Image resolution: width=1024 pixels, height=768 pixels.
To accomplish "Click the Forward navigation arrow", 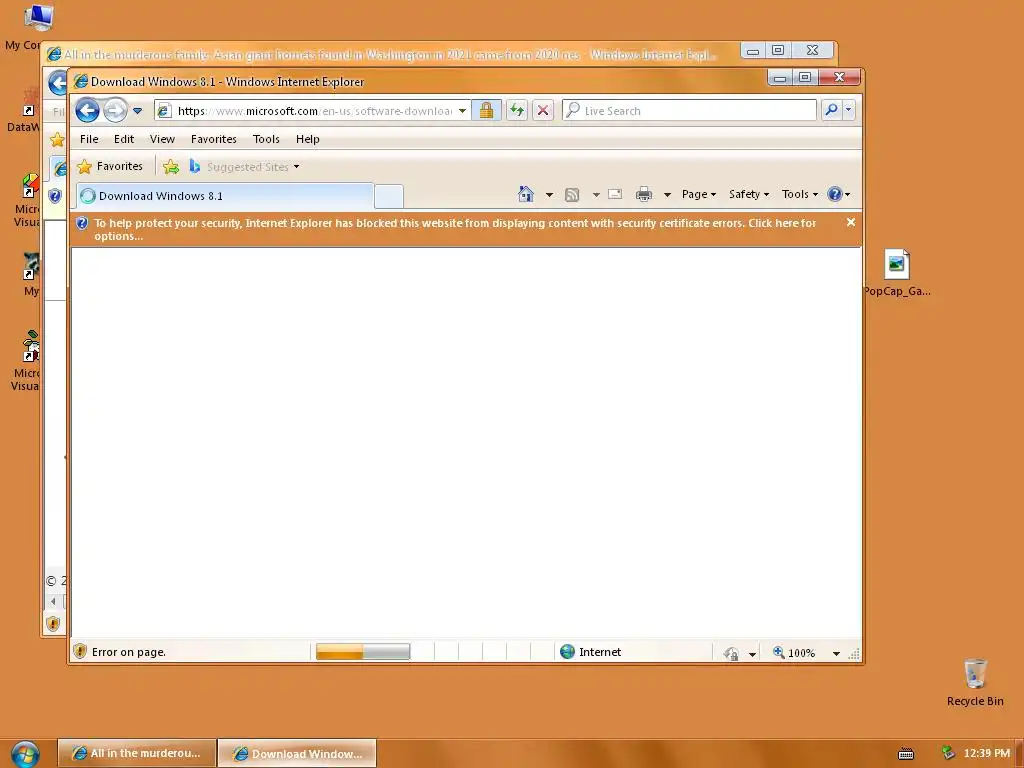I will click(x=115, y=110).
